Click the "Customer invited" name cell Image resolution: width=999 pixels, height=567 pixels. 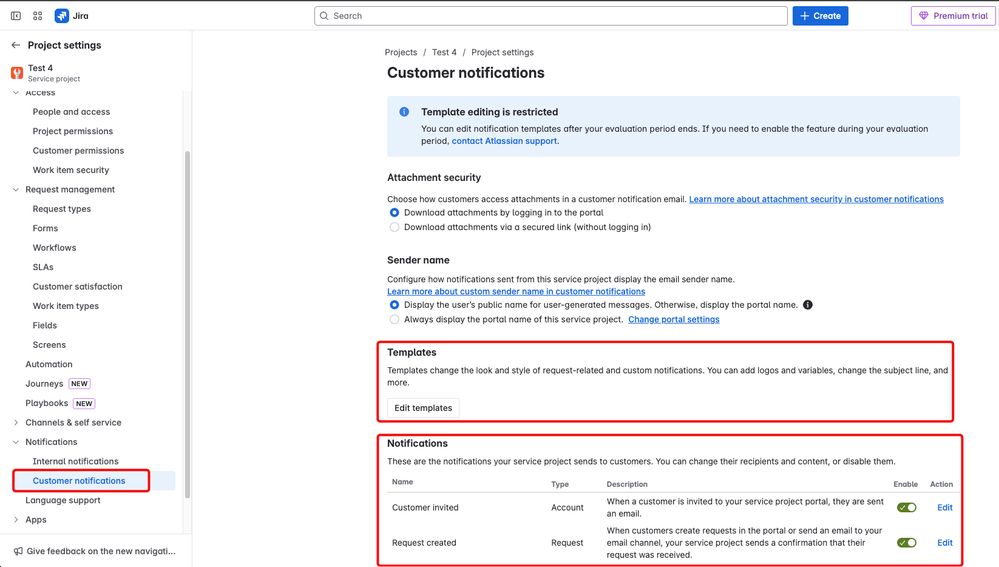[425, 508]
